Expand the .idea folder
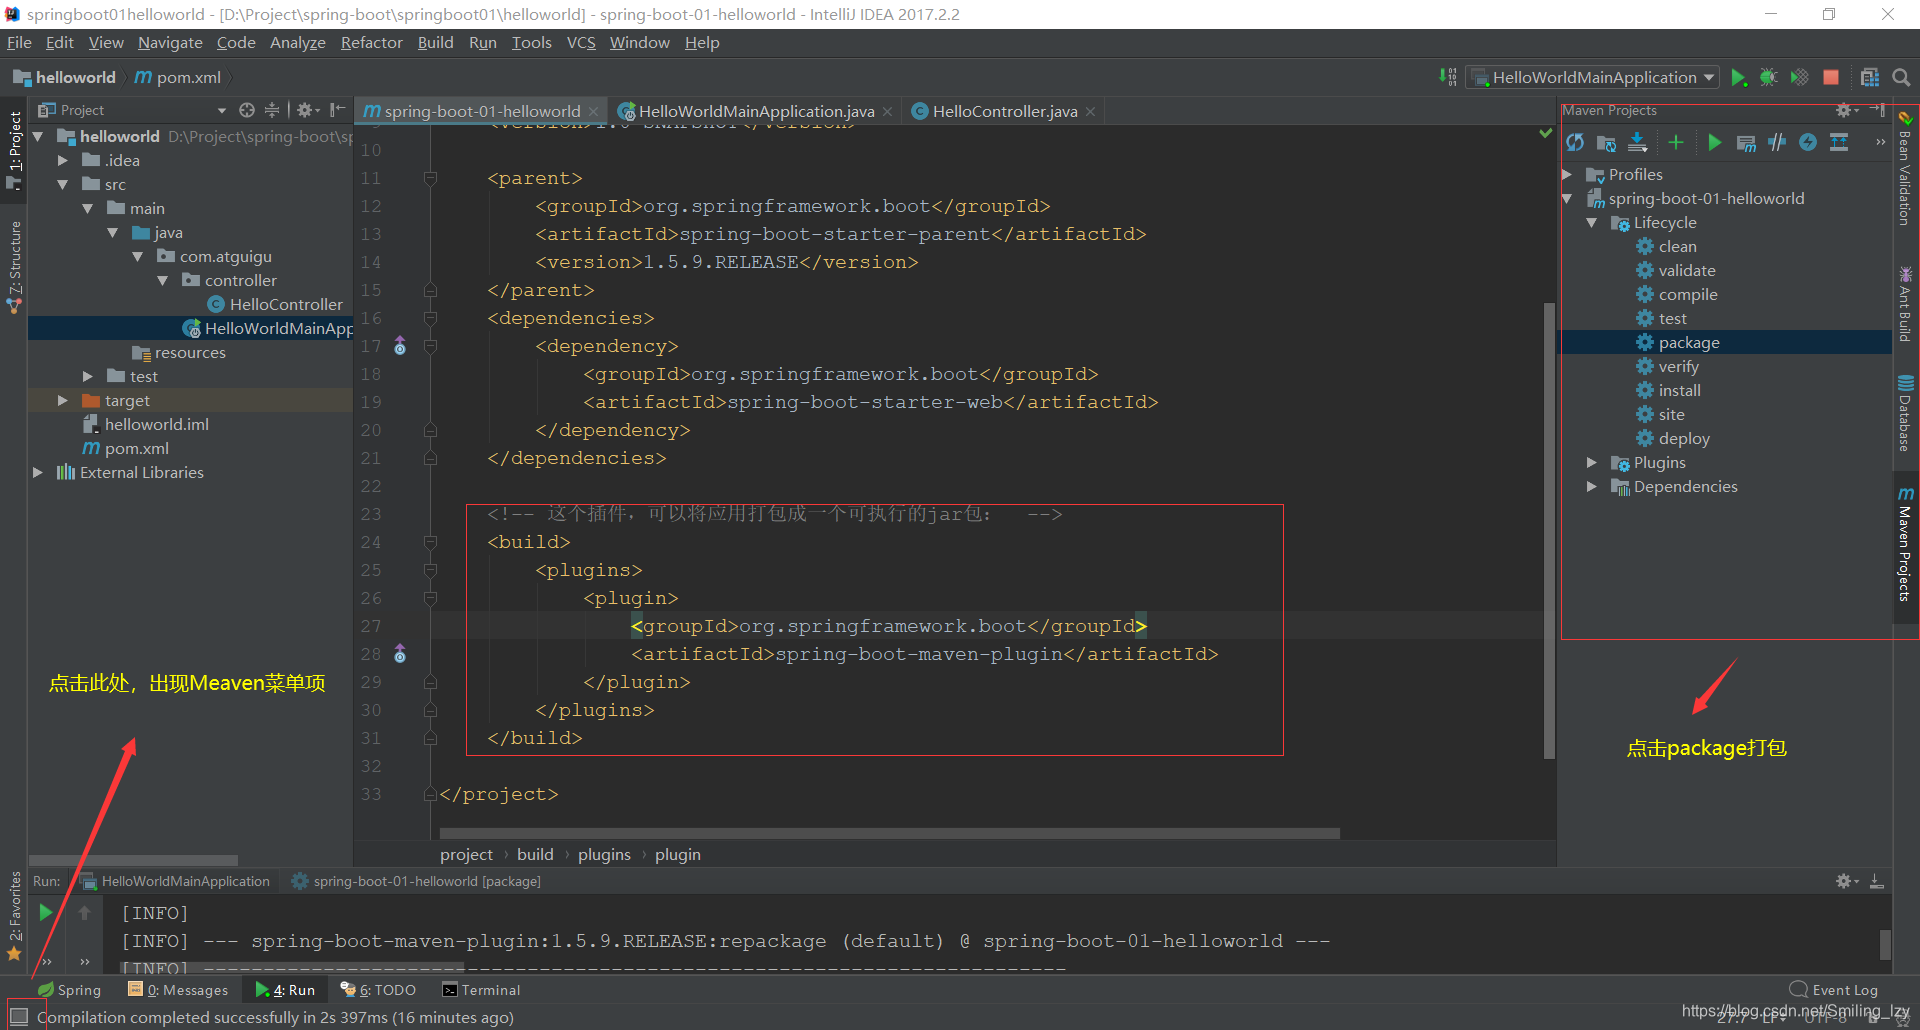The width and height of the screenshot is (1920, 1030). (x=63, y=160)
